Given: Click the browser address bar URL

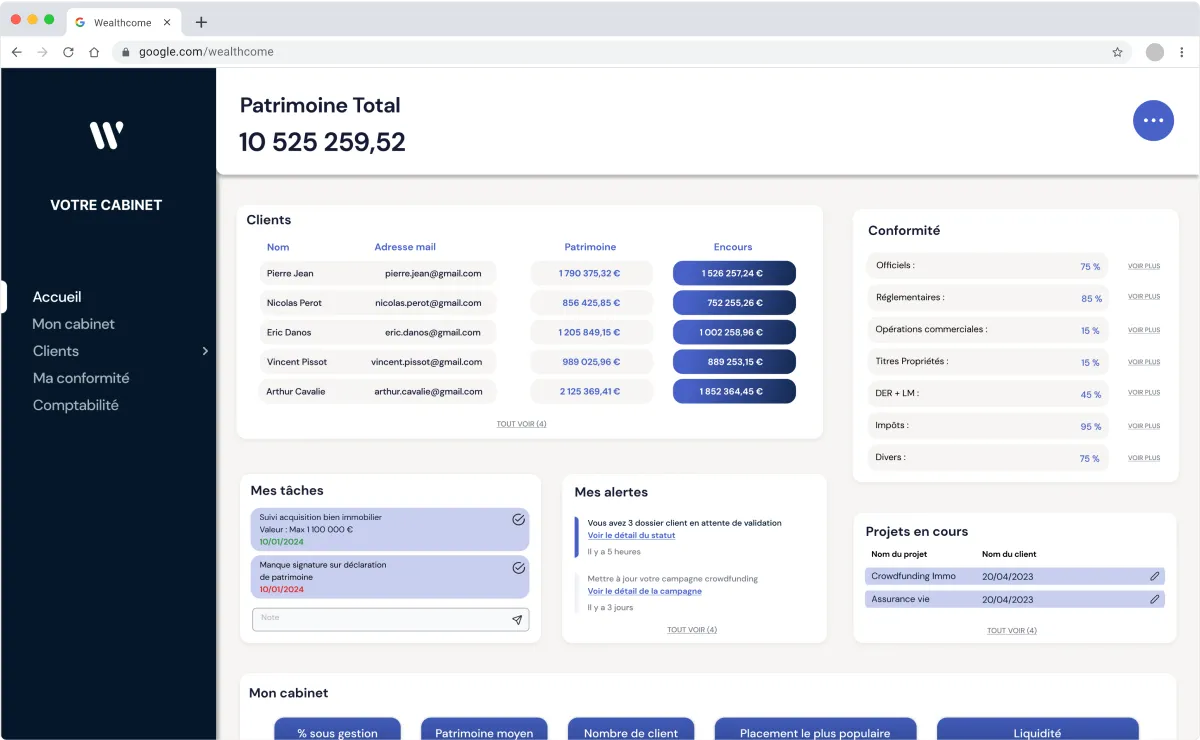Looking at the screenshot, I should click(x=206, y=52).
